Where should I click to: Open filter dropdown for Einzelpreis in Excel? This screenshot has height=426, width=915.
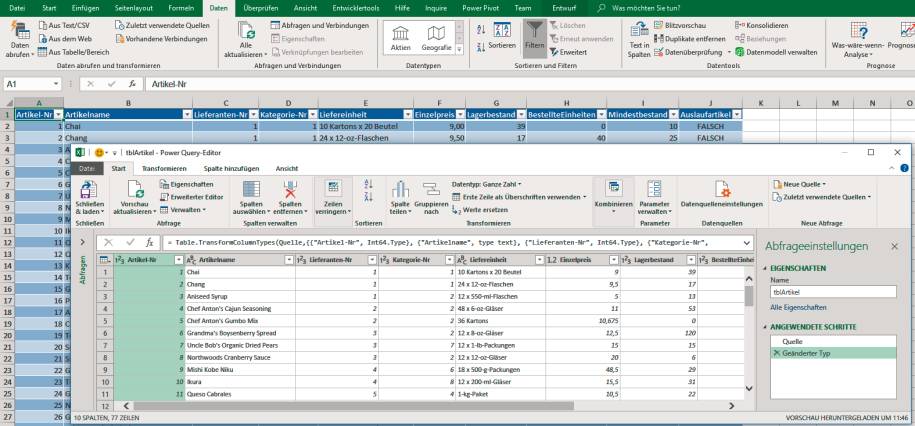click(x=463, y=114)
